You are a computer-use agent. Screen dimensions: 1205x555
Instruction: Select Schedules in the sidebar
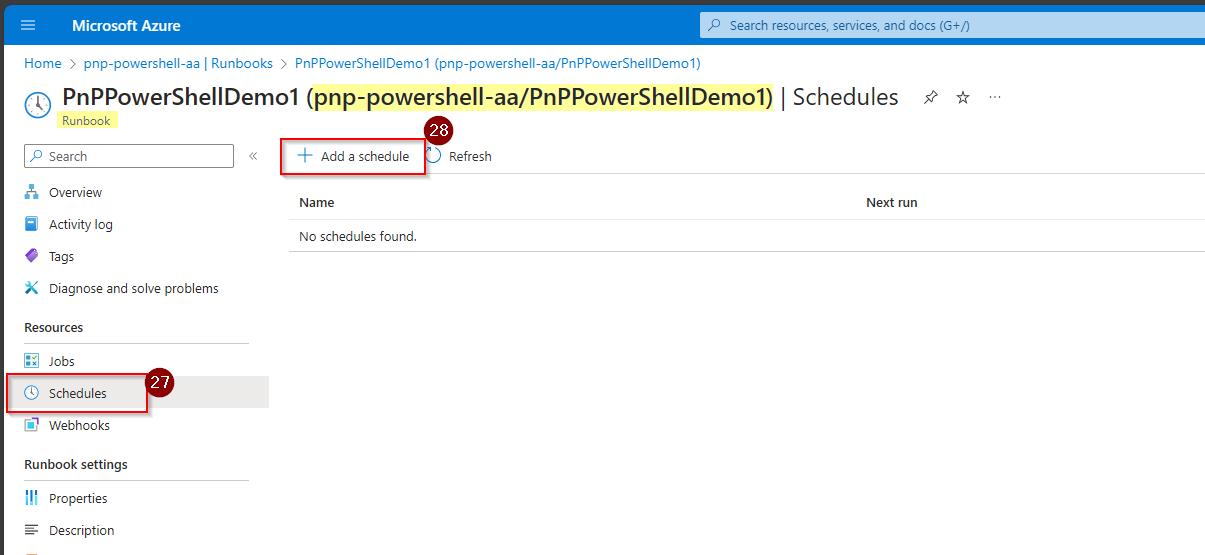coord(77,393)
